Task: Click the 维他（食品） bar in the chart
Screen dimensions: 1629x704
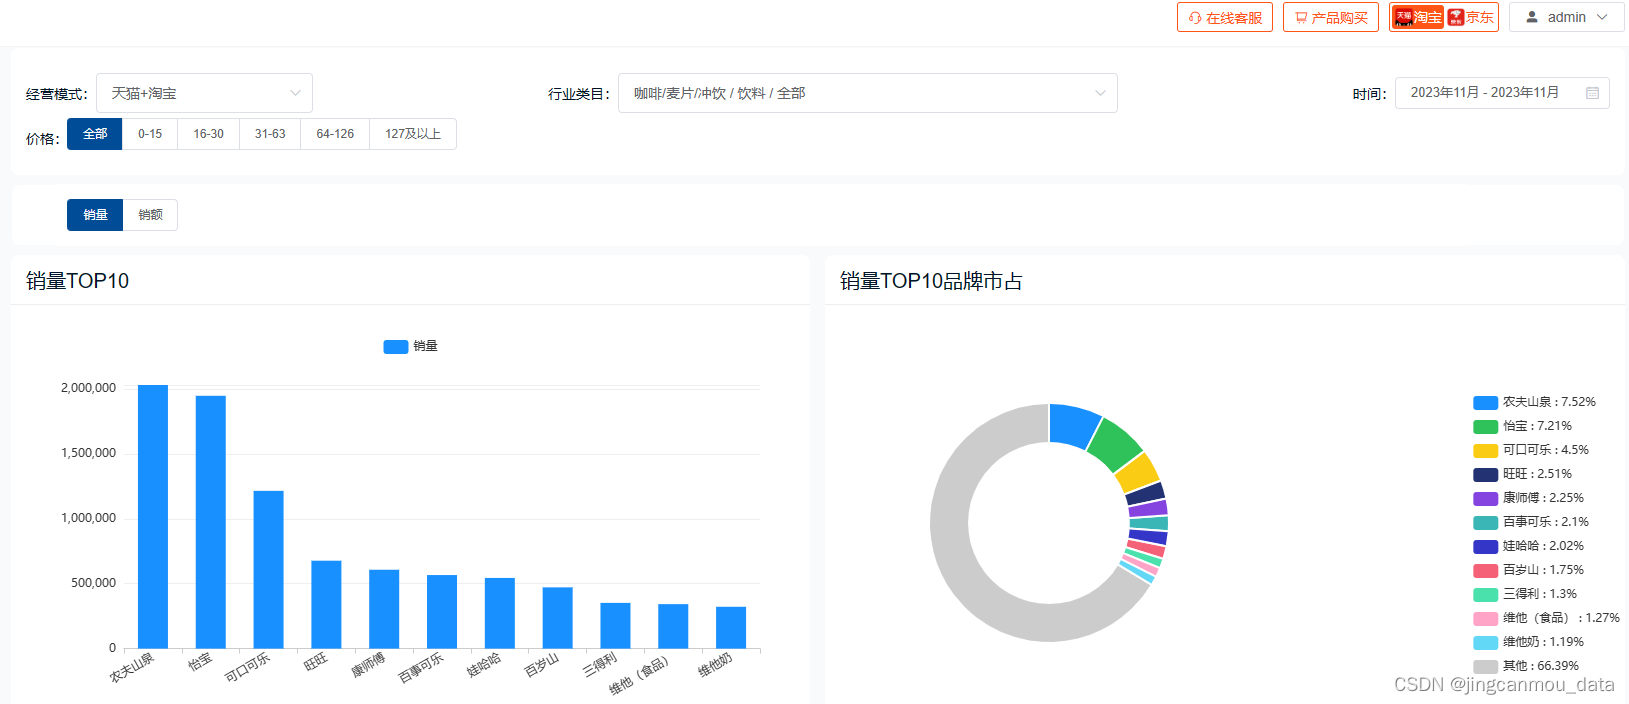Action: pos(673,626)
